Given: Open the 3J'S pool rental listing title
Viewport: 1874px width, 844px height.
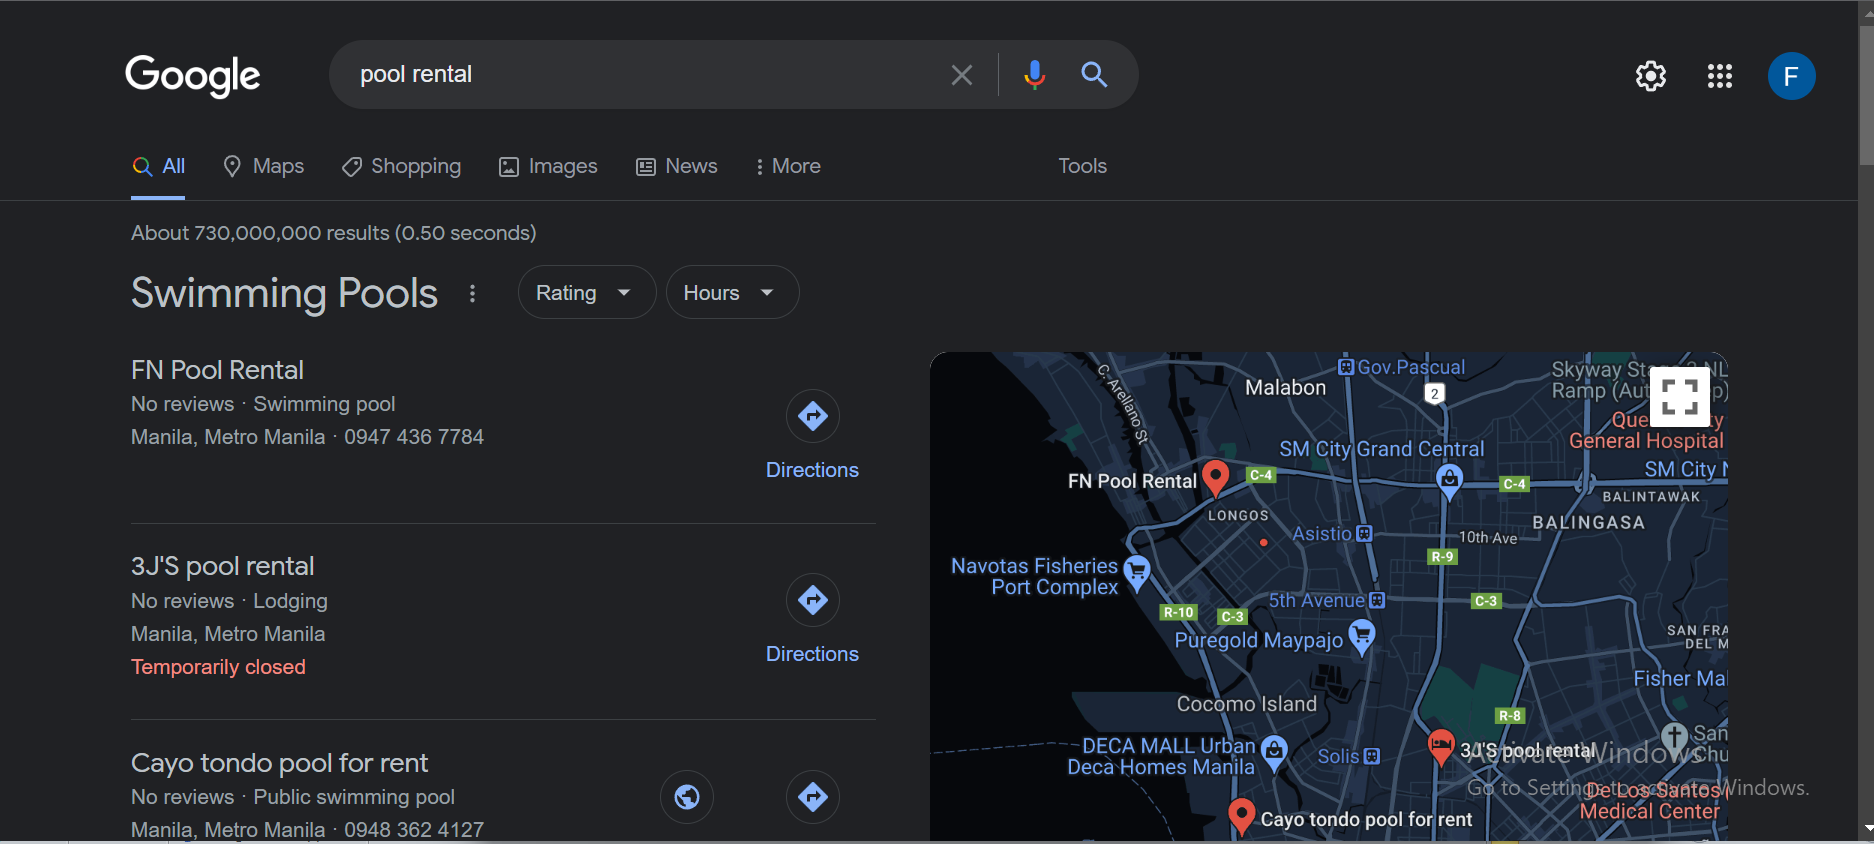Looking at the screenshot, I should 223,566.
